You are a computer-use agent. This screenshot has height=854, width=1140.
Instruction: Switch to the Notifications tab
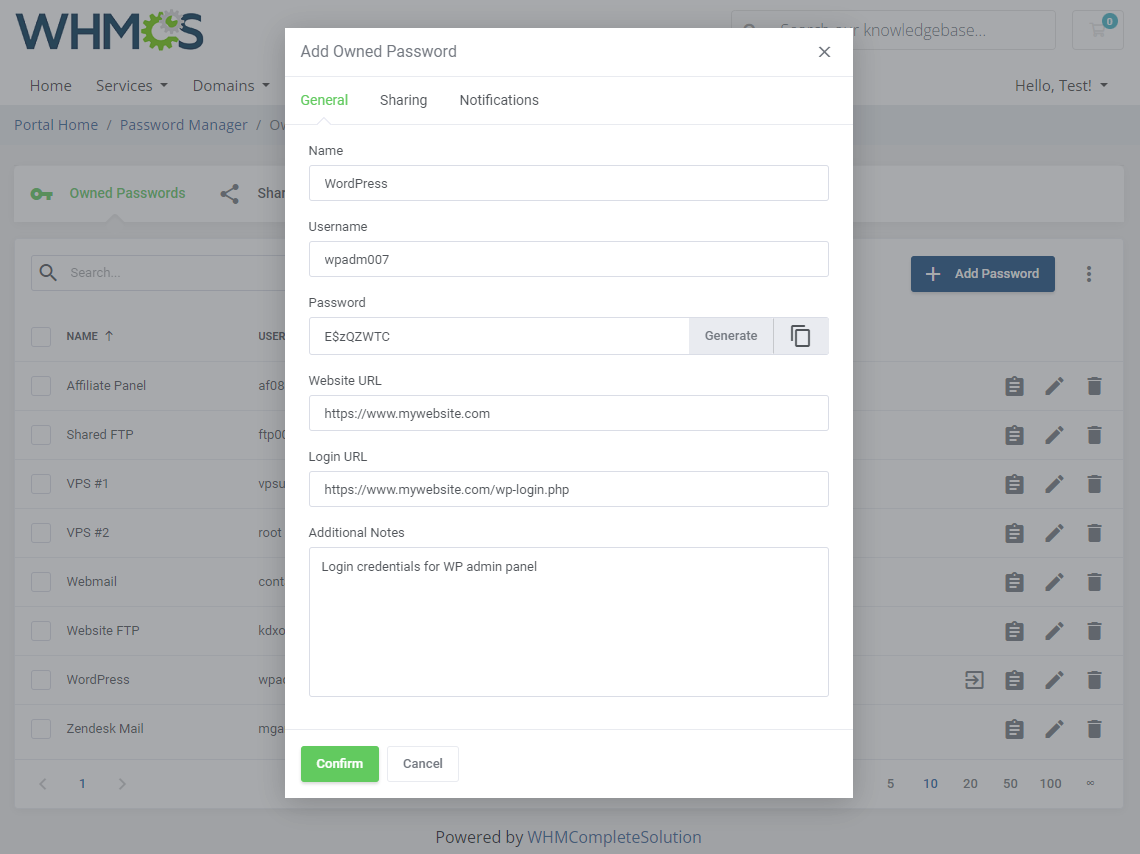click(x=499, y=100)
